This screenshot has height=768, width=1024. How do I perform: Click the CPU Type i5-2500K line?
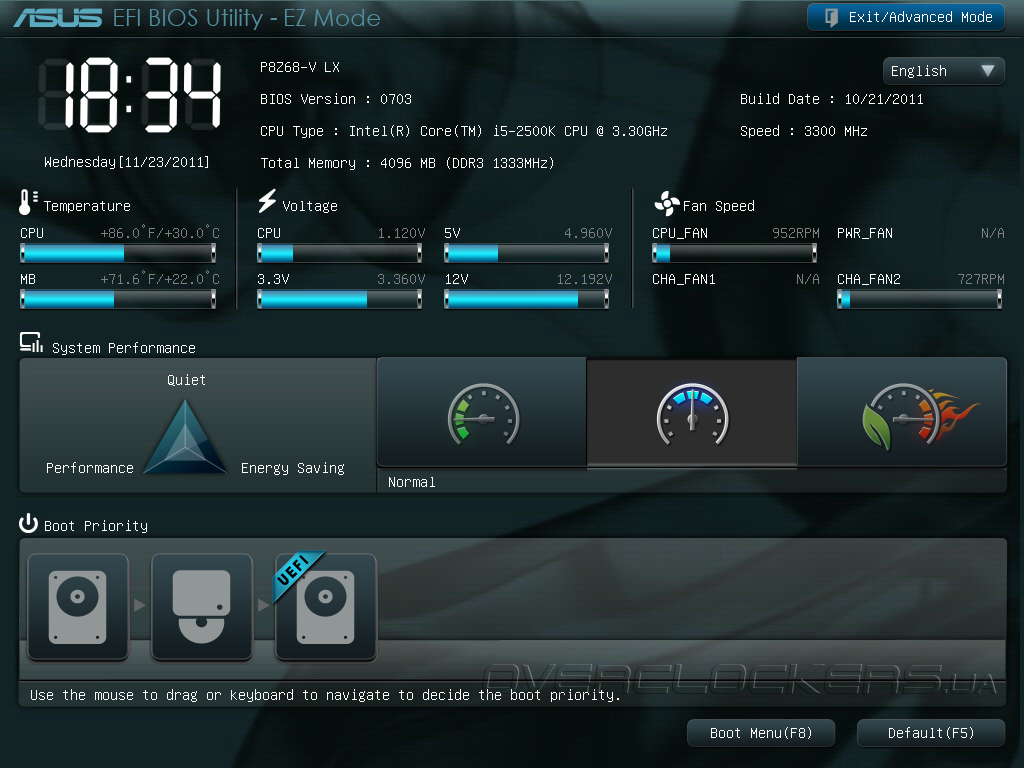pos(464,131)
